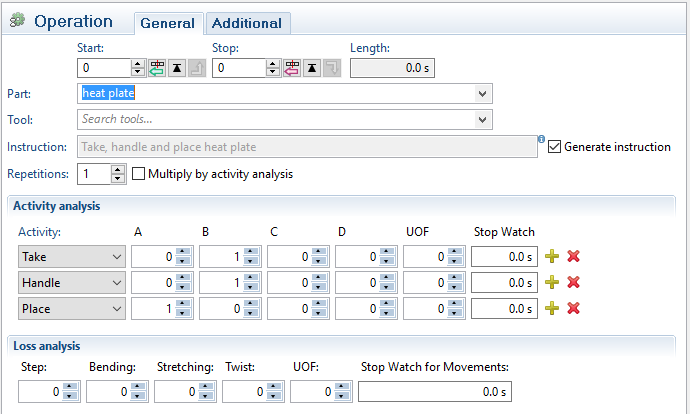Click the green arrow icon beside Start field
Viewport: 690px width, 414px height.
point(157,68)
